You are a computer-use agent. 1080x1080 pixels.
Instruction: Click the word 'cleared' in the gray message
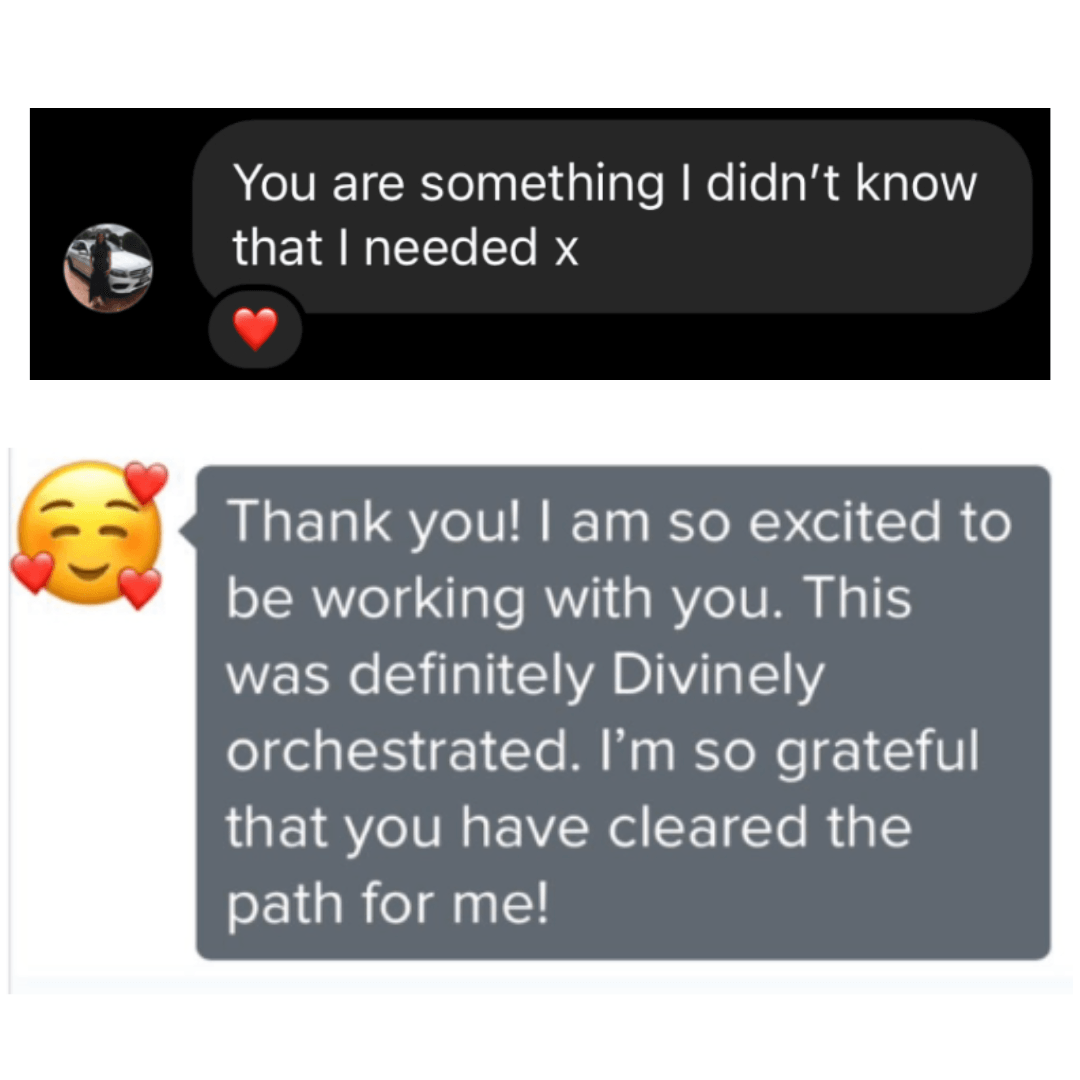point(707,827)
